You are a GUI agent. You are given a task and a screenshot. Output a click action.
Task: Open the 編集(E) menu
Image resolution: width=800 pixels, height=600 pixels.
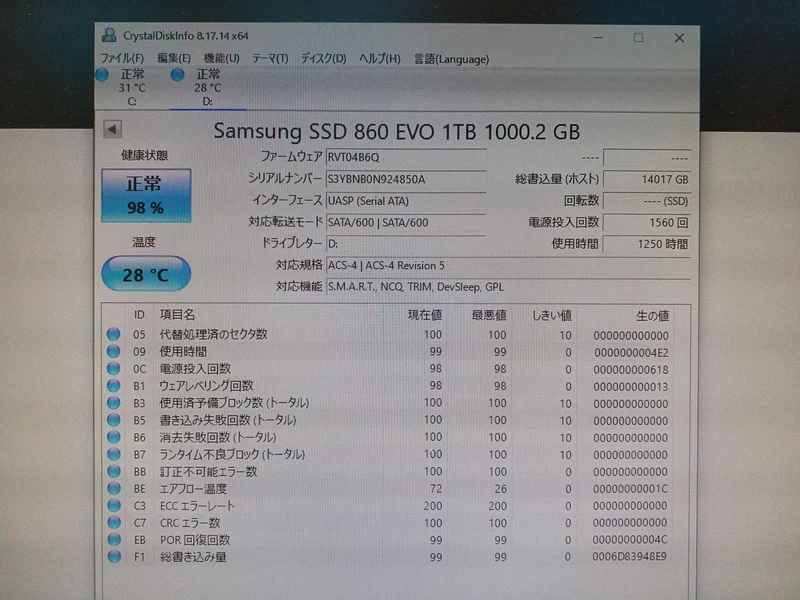coord(173,59)
